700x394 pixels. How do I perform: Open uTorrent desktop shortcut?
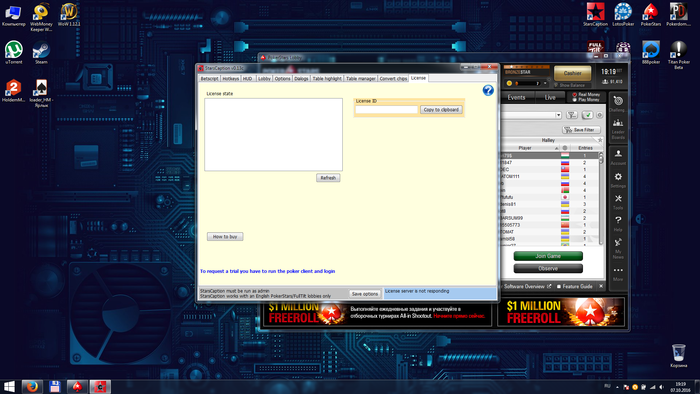13,52
